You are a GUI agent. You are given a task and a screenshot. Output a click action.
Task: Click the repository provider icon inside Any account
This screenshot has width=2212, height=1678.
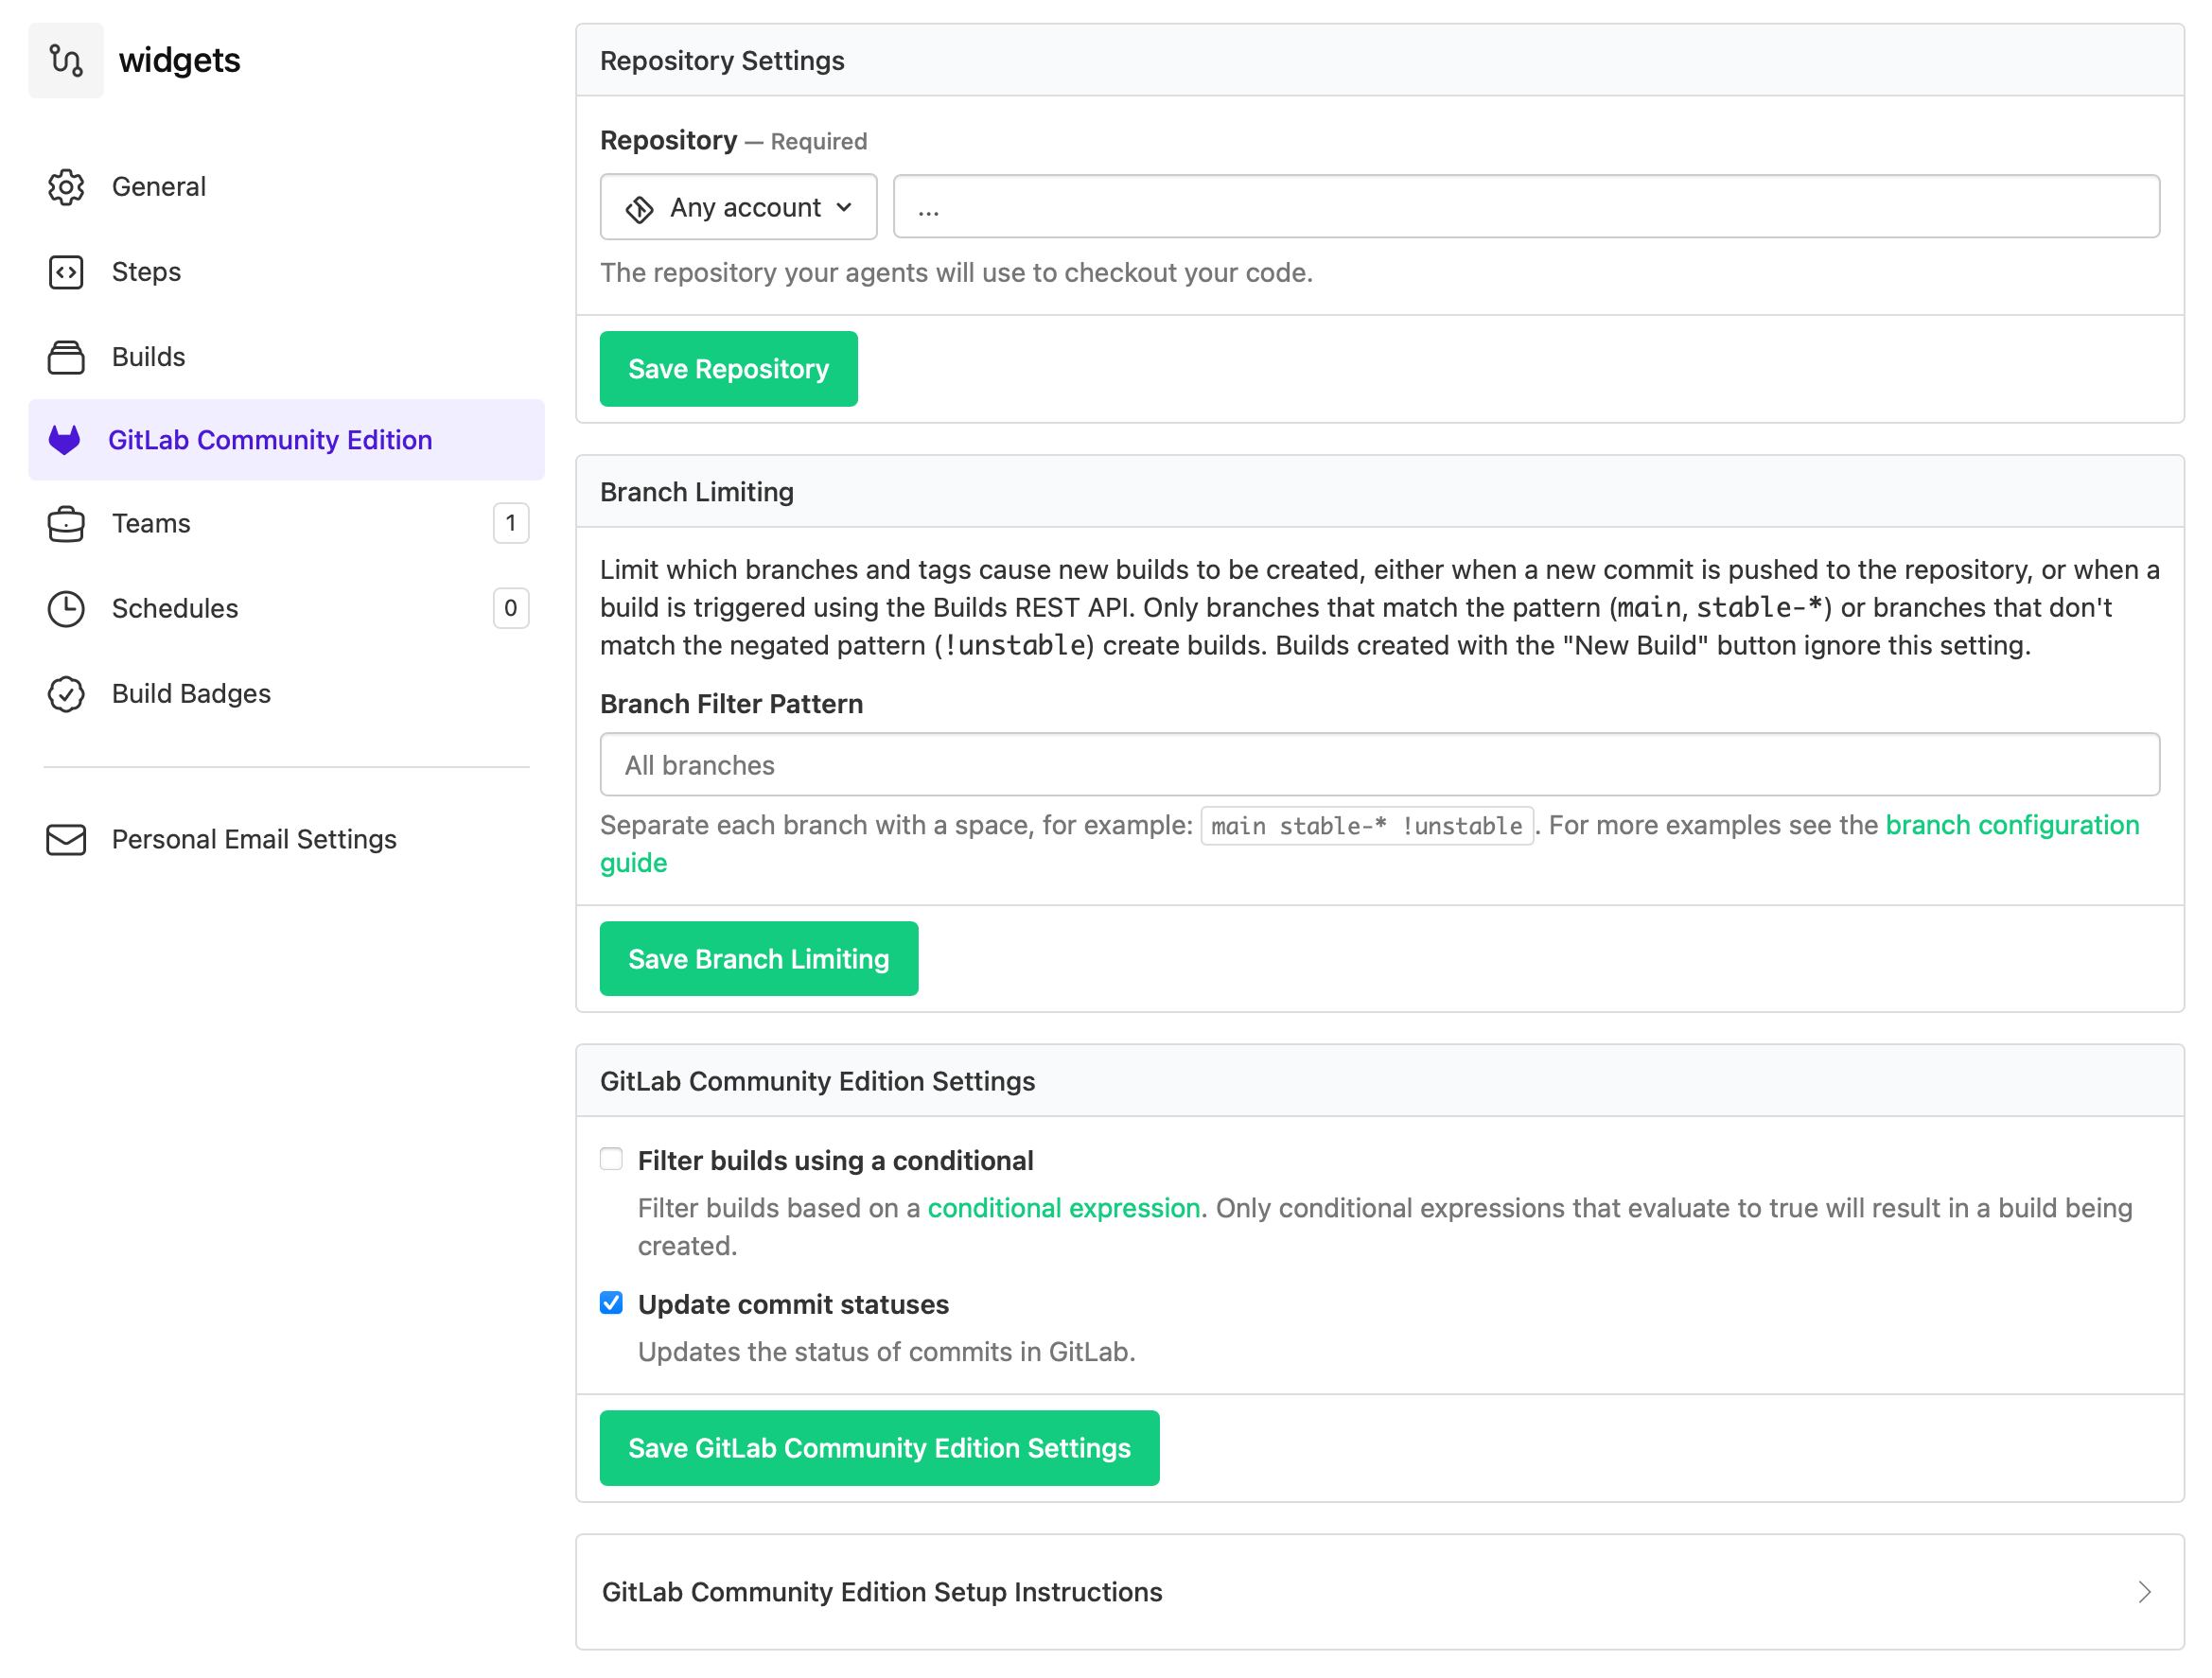tap(640, 207)
